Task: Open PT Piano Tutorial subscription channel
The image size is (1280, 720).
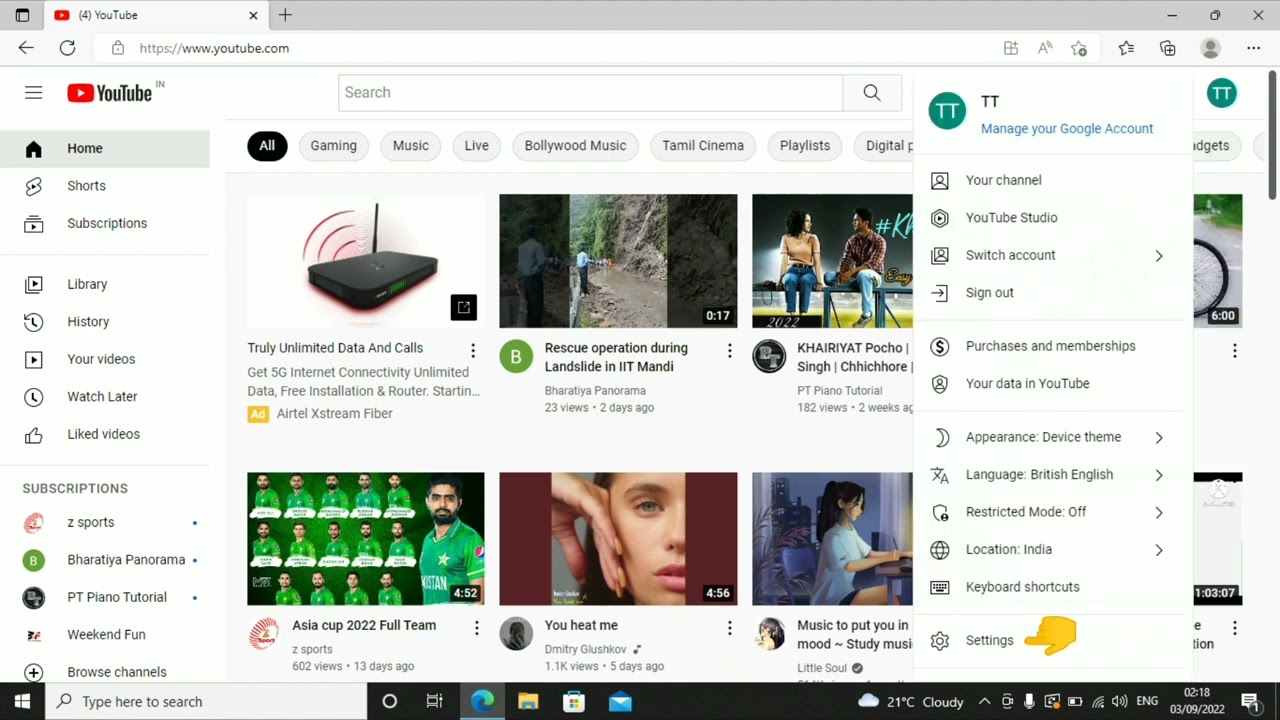Action: (x=105, y=597)
